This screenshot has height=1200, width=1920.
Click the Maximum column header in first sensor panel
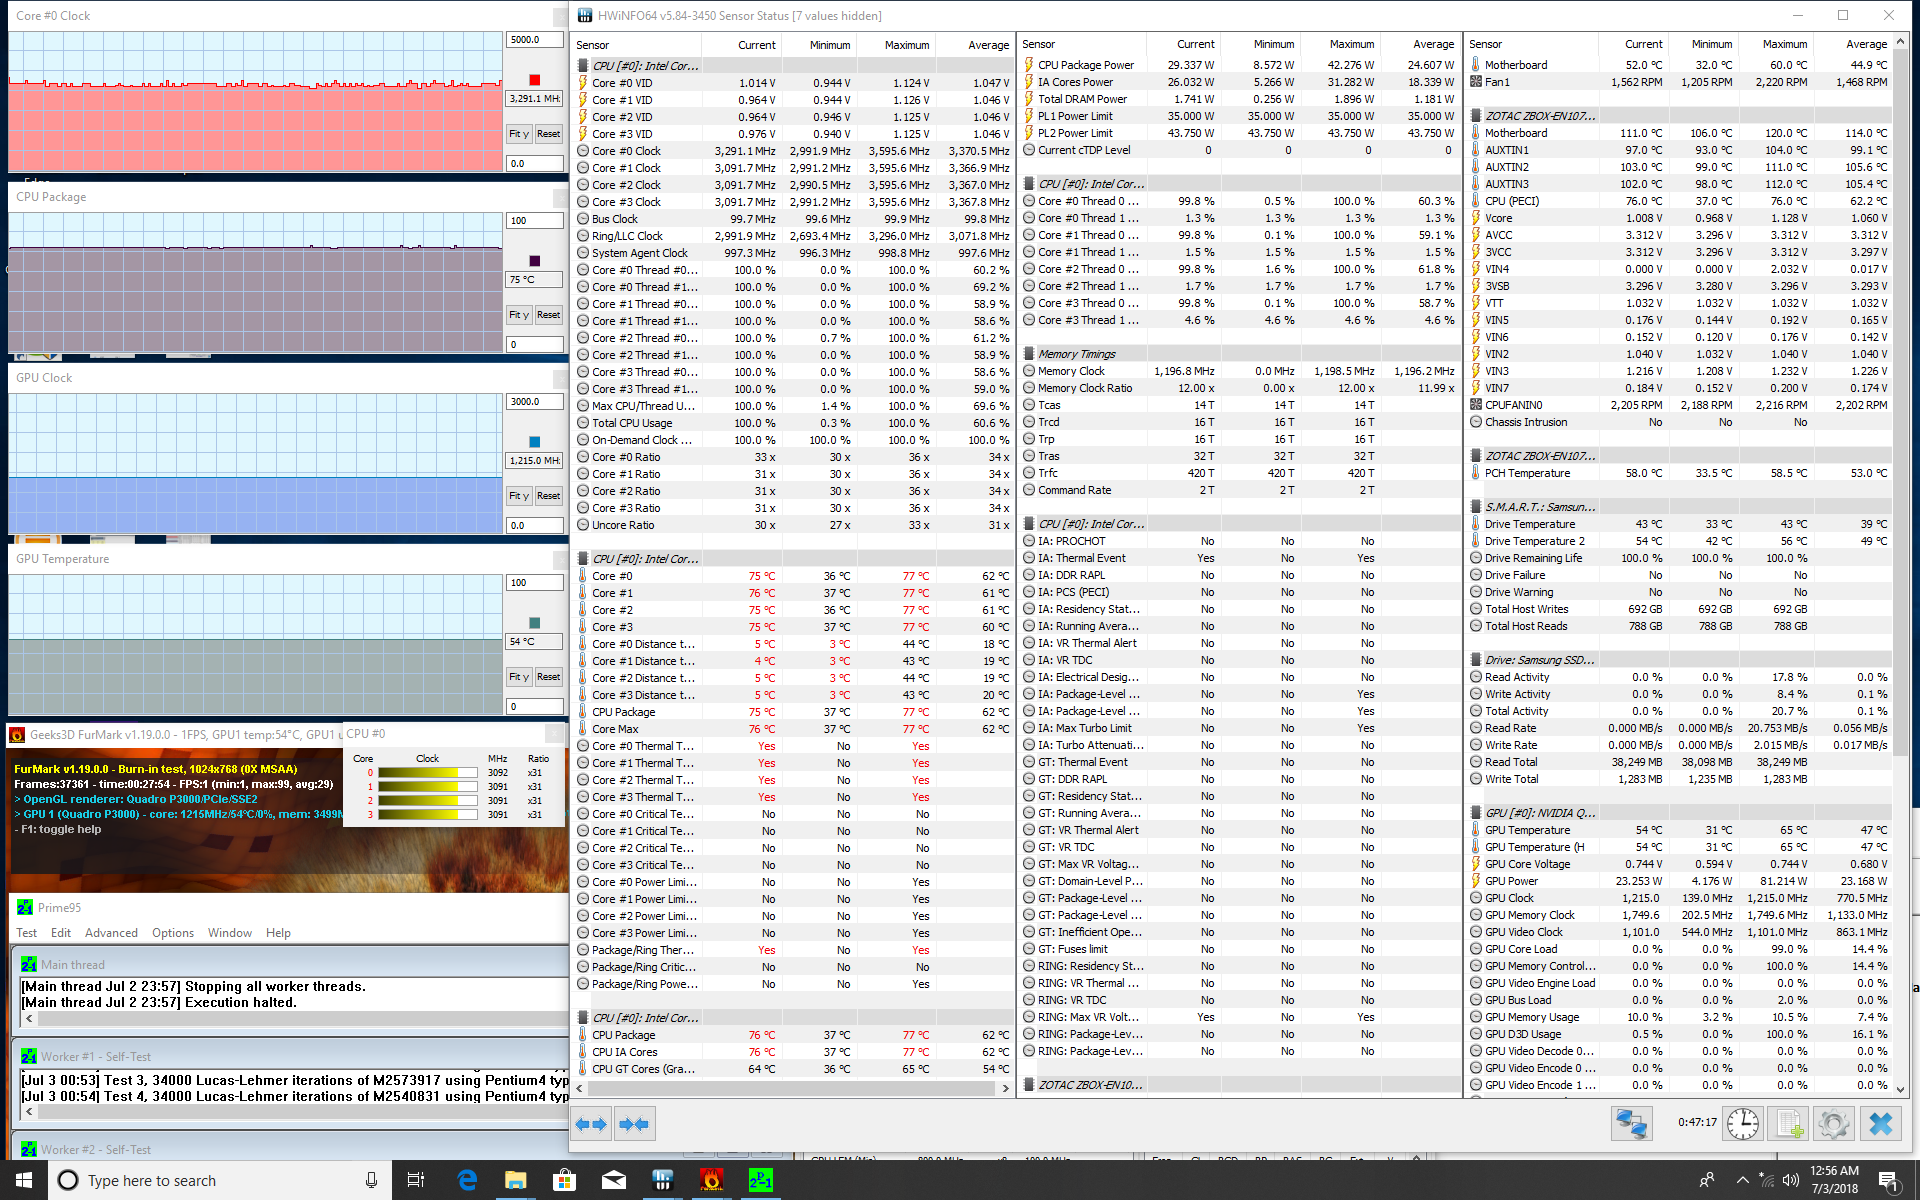pyautogui.click(x=906, y=45)
